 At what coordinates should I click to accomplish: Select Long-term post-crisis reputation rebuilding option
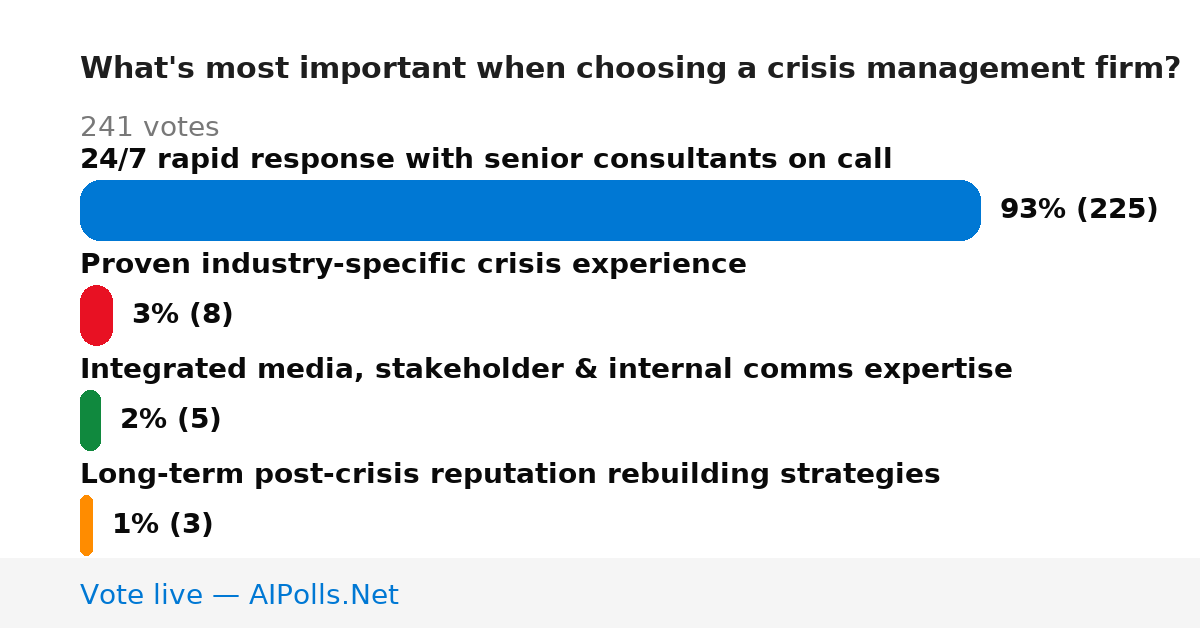click(510, 474)
